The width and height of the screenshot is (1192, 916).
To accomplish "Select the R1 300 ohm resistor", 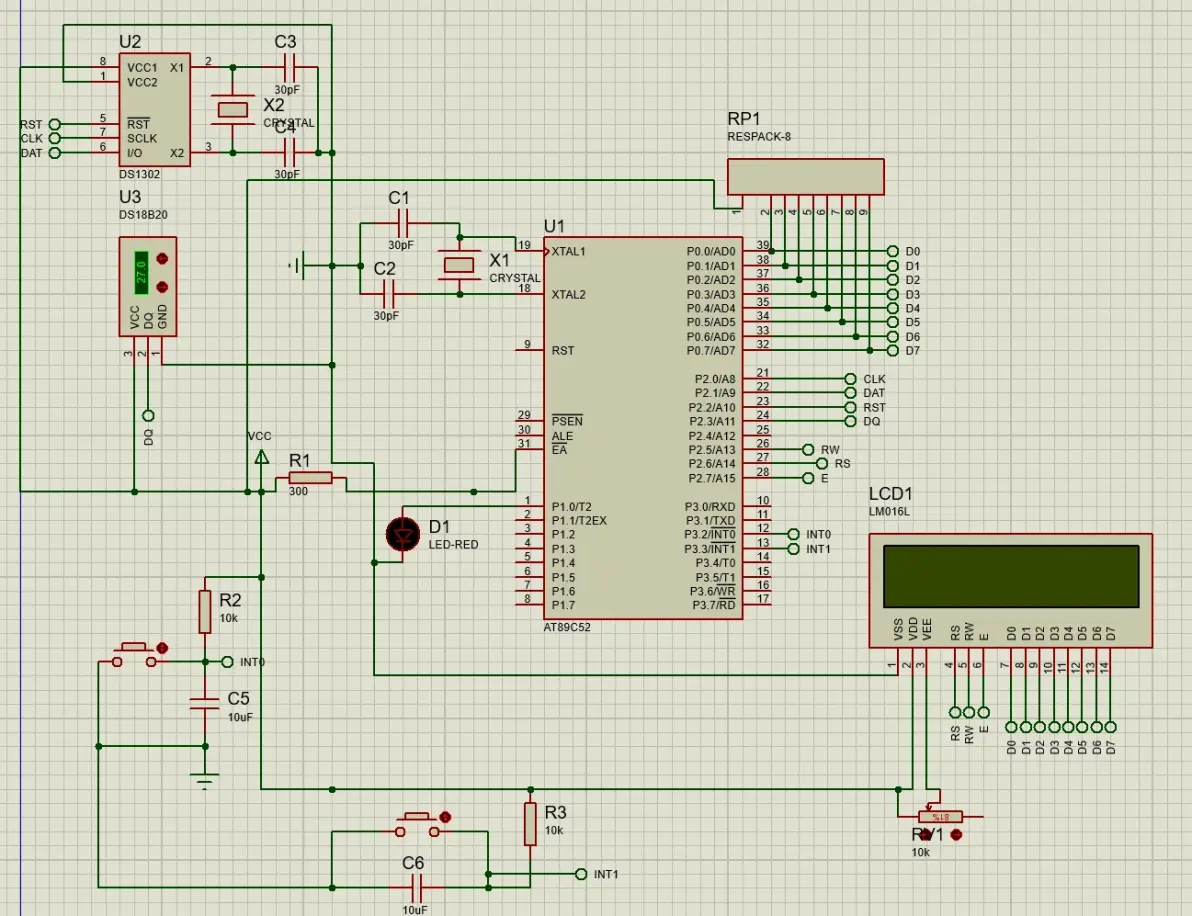I will point(311,479).
